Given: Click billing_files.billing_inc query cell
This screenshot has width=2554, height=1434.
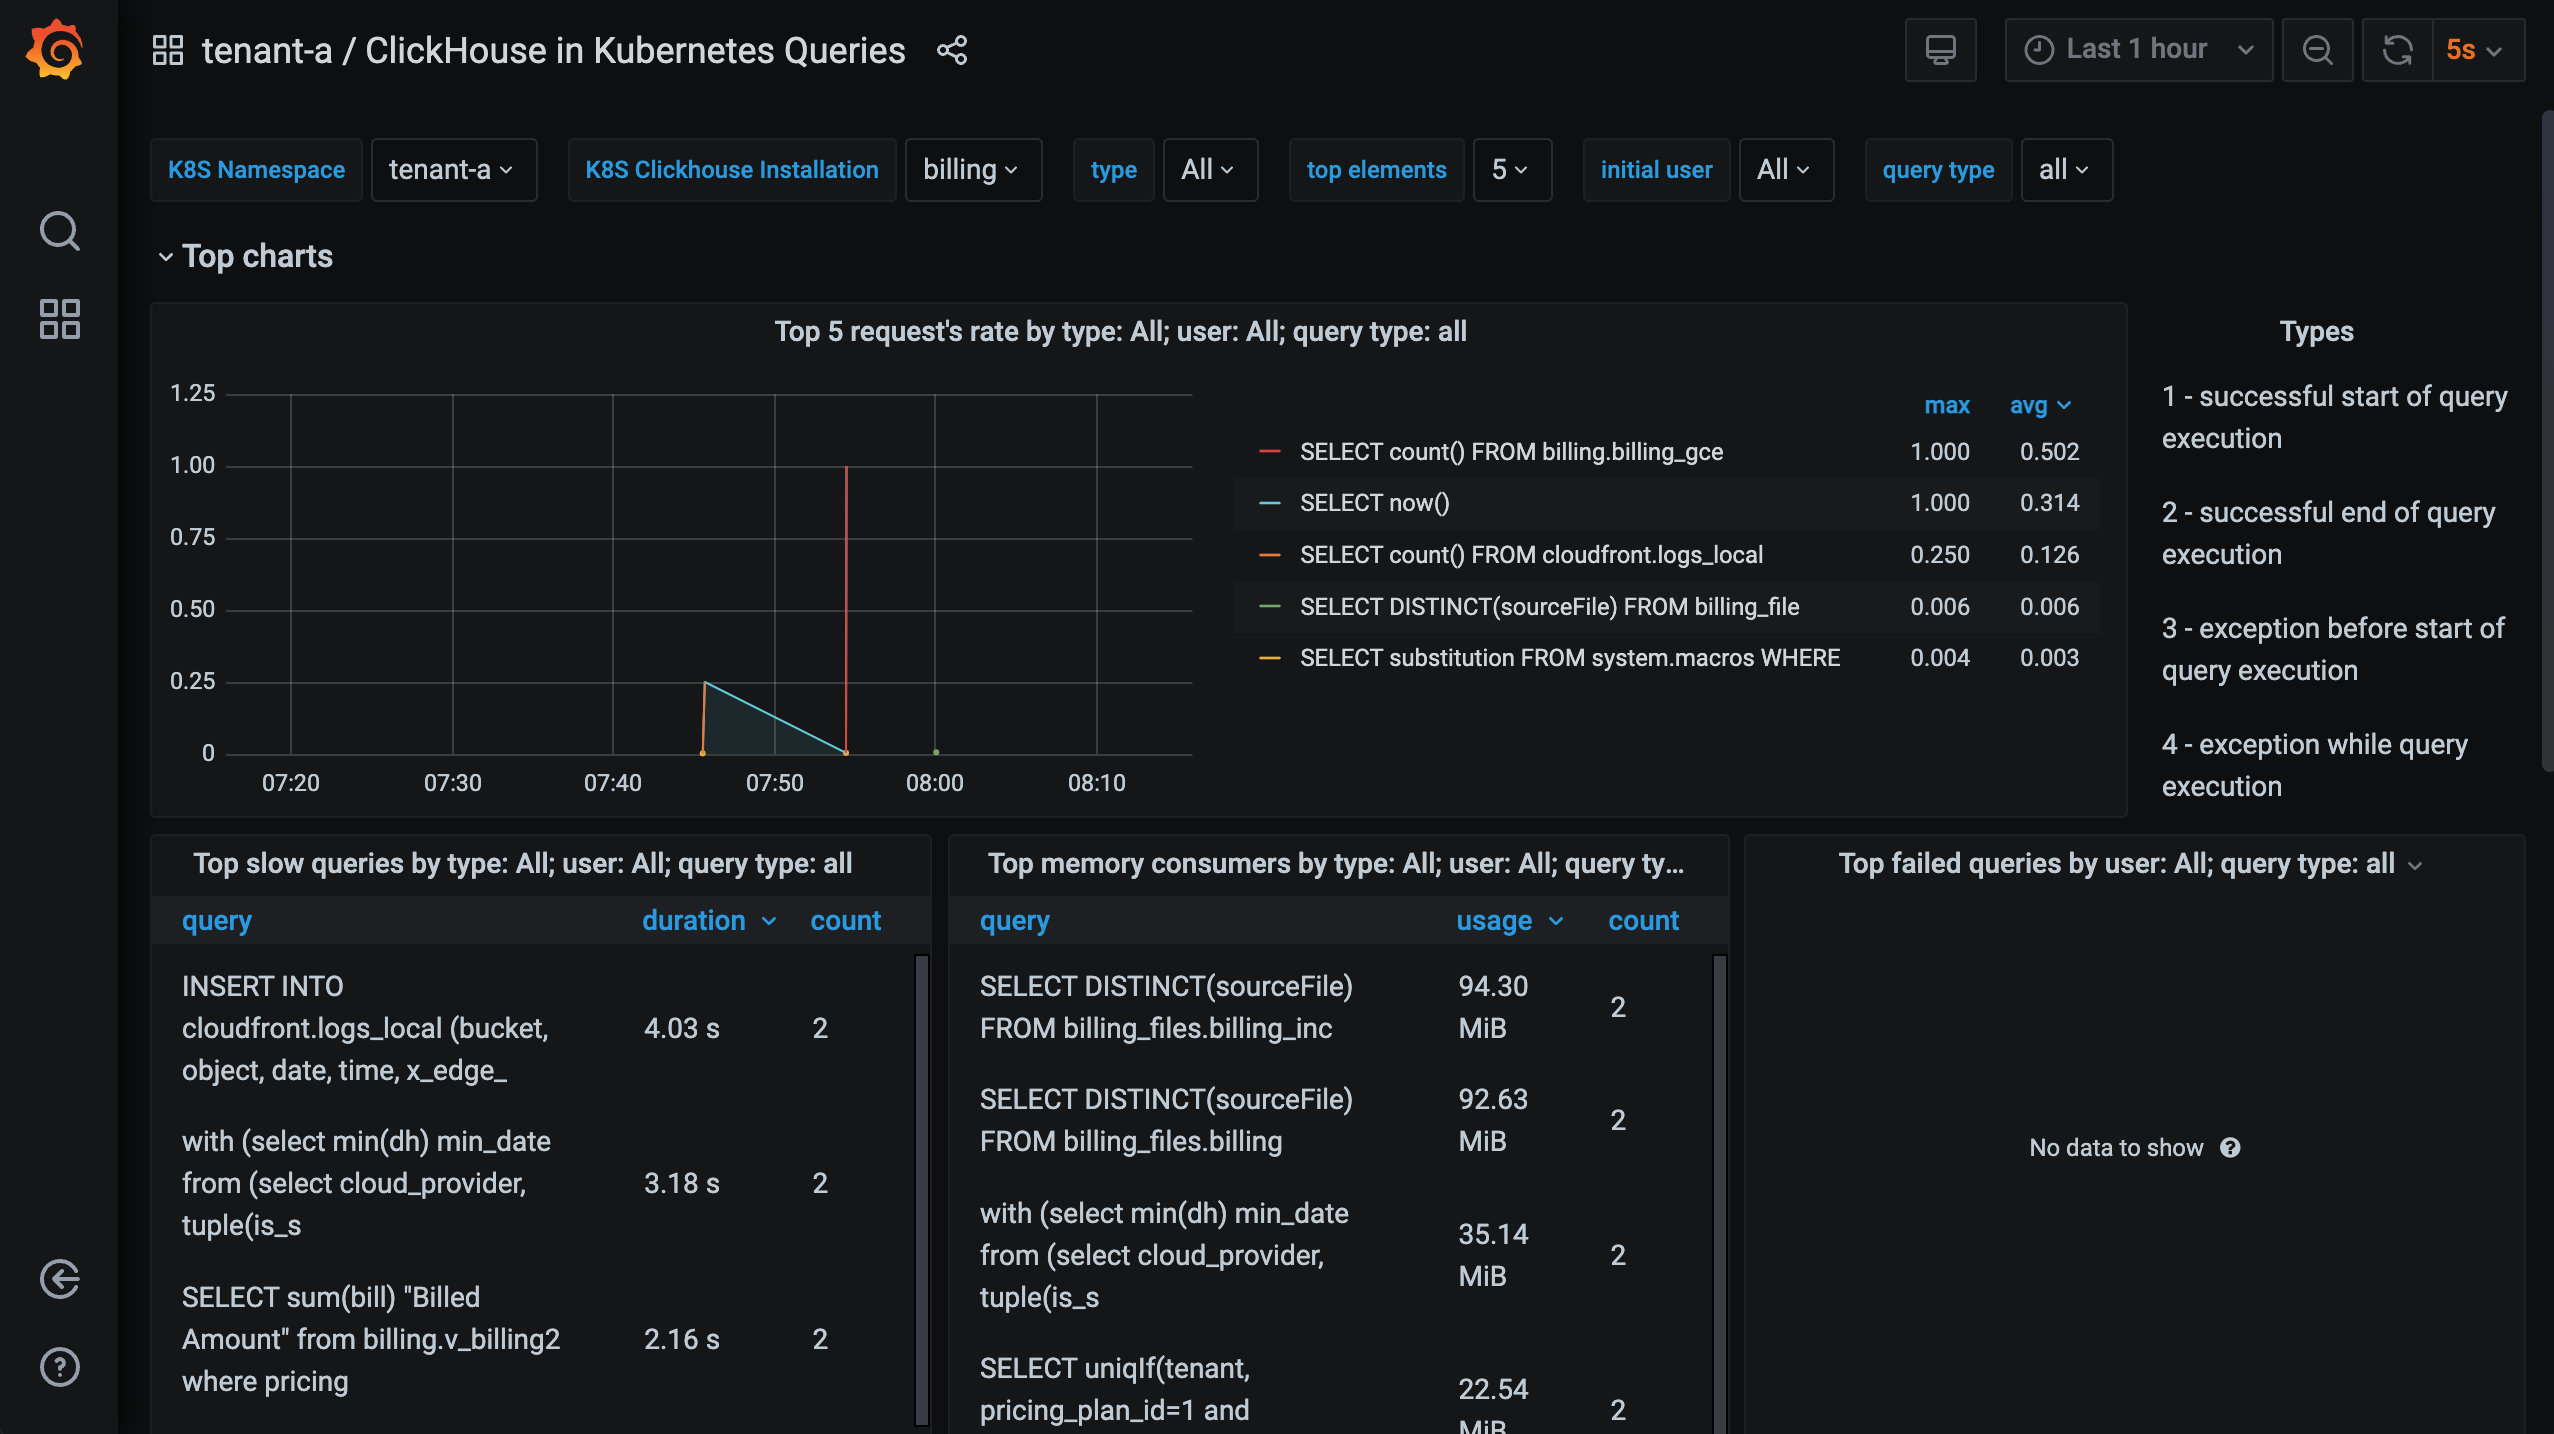Looking at the screenshot, I should 1166,1008.
